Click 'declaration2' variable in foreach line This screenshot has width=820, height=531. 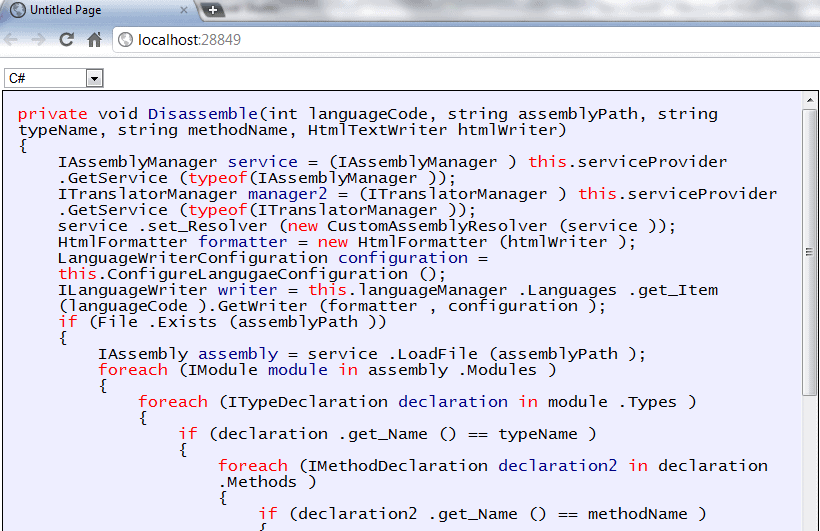(x=557, y=466)
